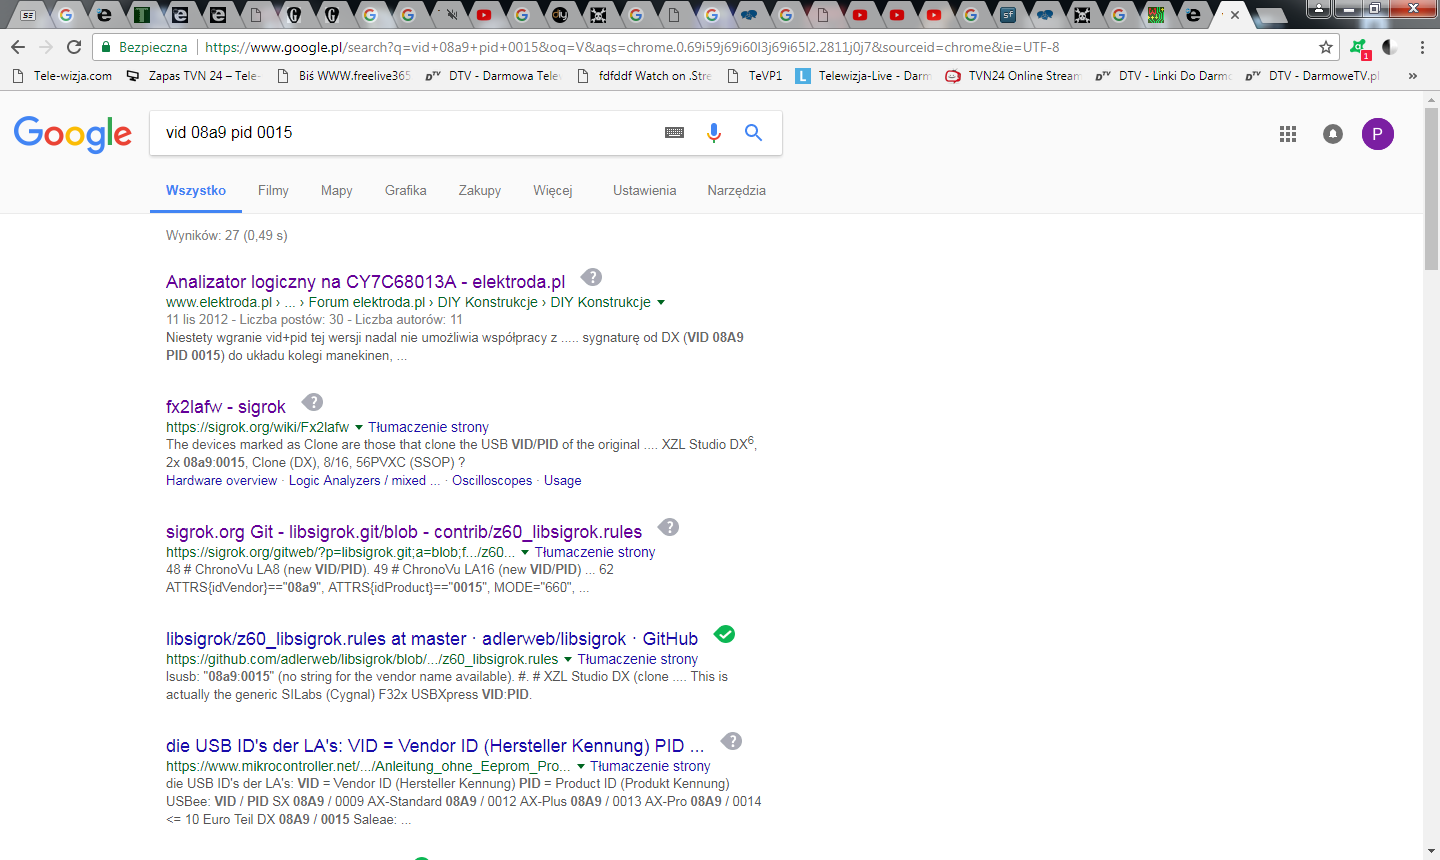Open the Analizator logiczny na CY7C68013A result
1440x860 pixels.
pyautogui.click(x=366, y=281)
